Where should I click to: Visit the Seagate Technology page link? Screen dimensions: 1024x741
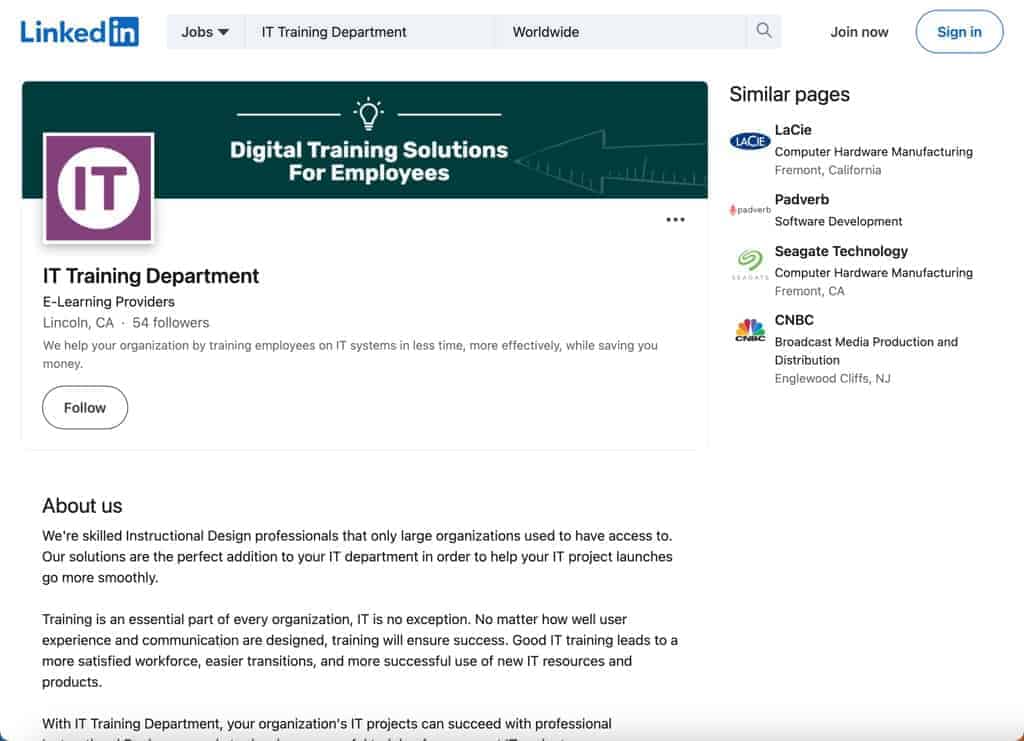tap(841, 251)
